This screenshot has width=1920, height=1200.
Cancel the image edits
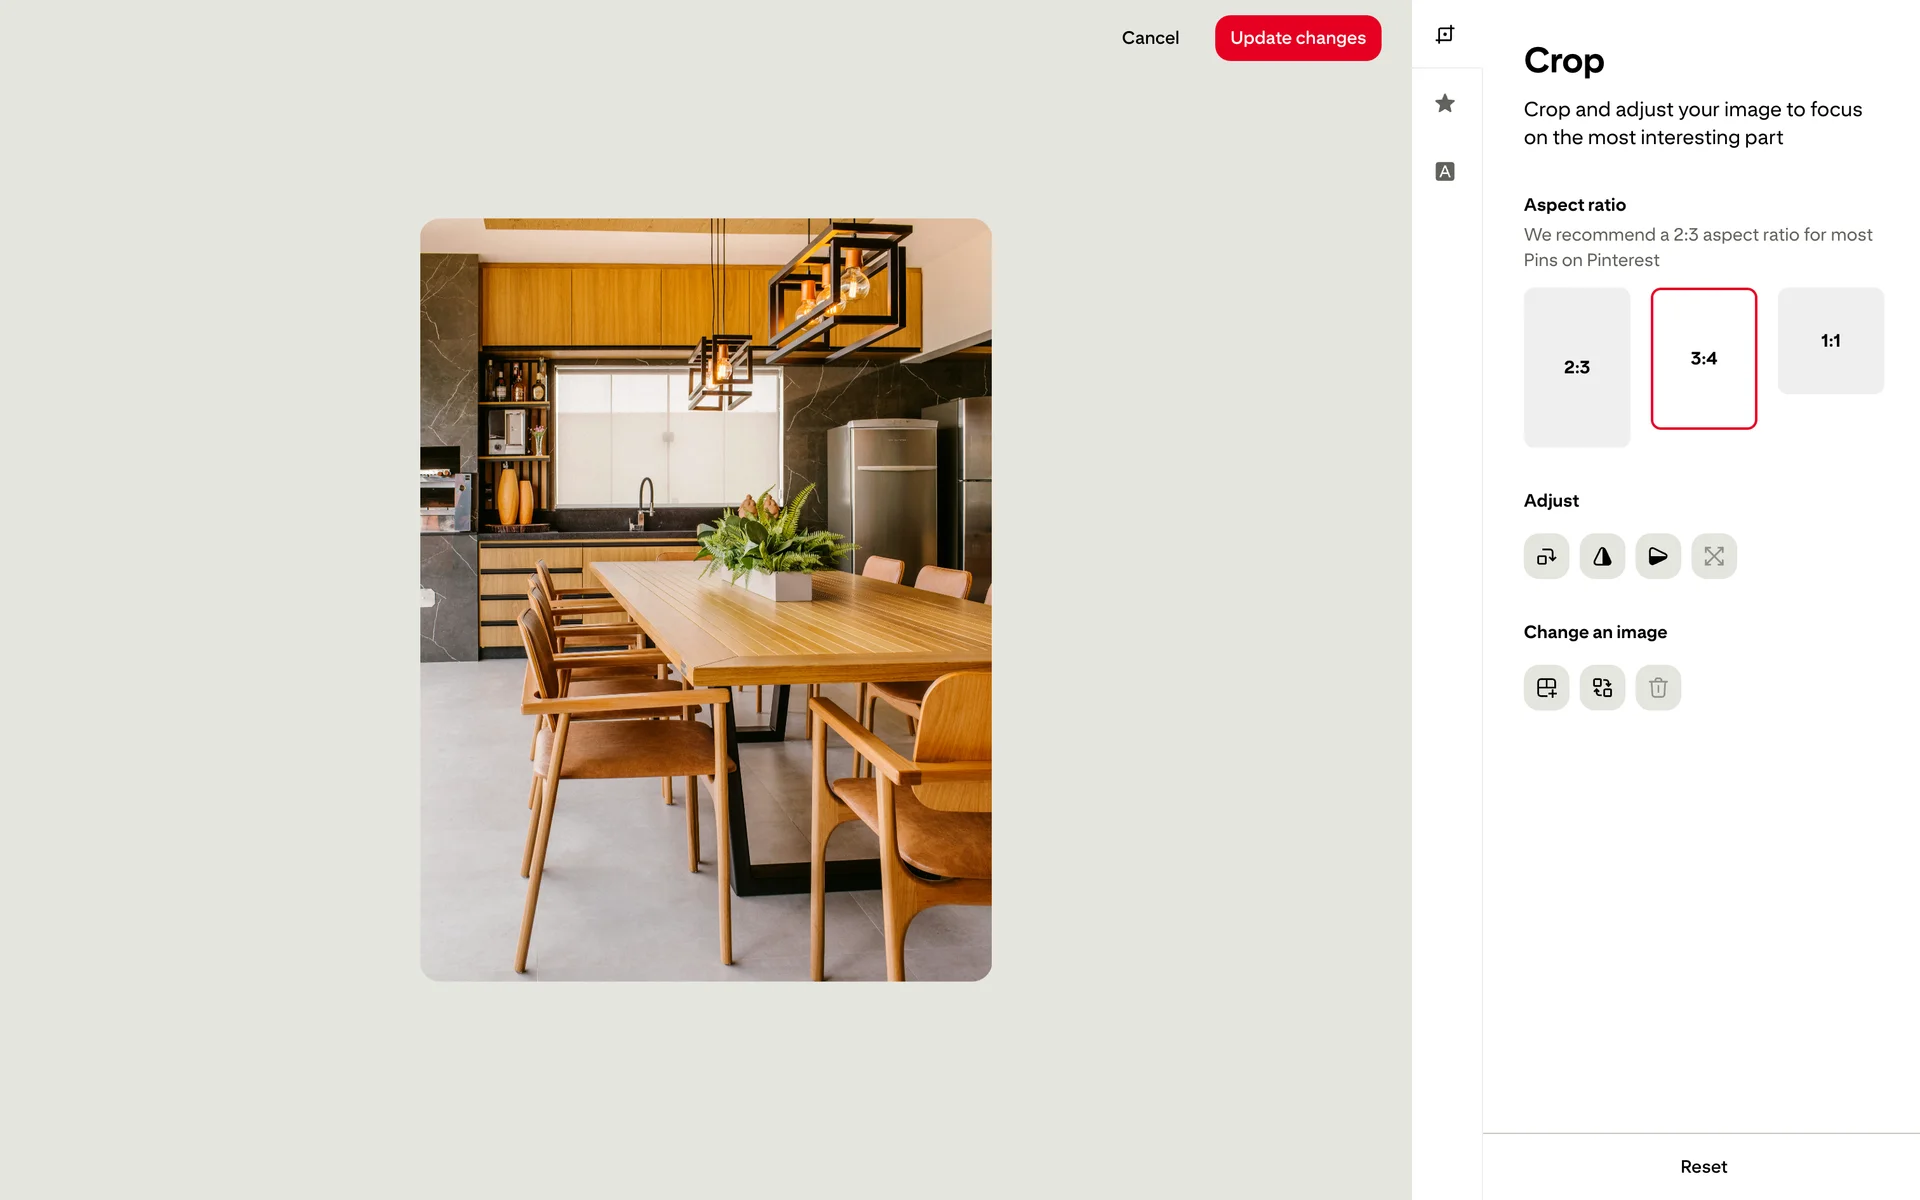1150,38
